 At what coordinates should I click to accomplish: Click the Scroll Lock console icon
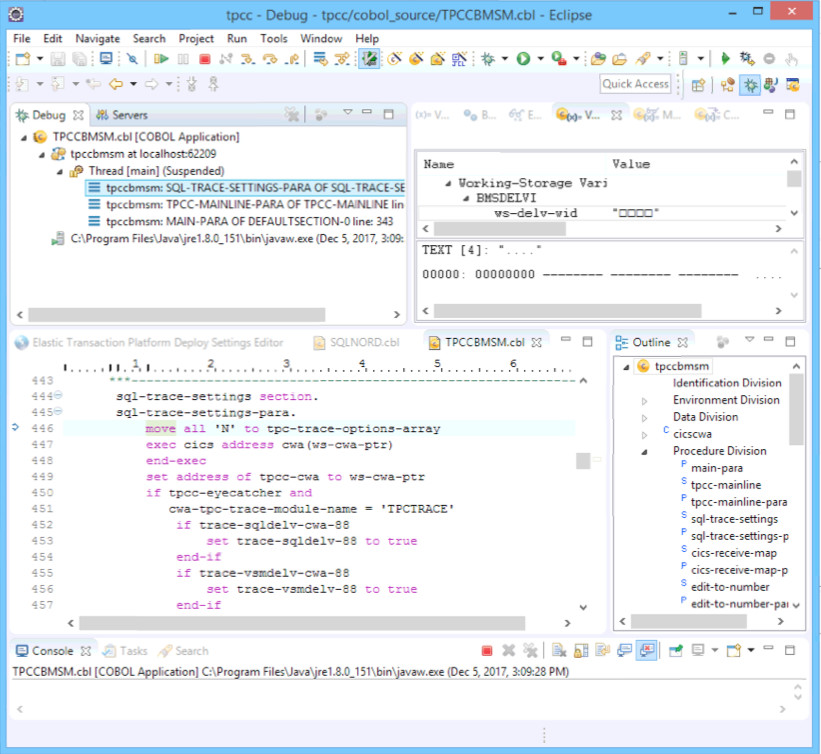[x=581, y=651]
